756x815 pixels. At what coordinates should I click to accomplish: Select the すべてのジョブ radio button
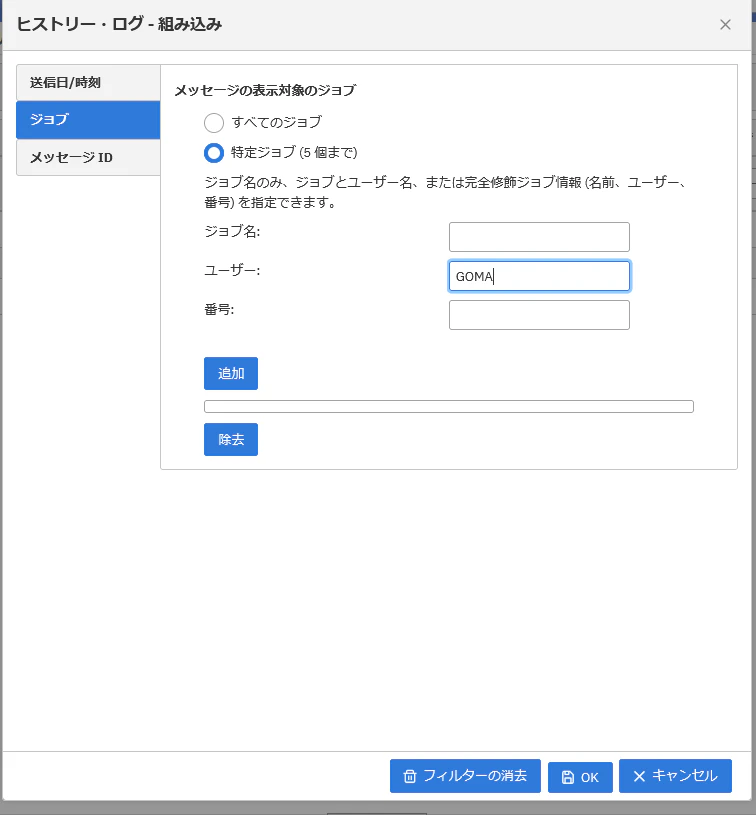[214, 123]
